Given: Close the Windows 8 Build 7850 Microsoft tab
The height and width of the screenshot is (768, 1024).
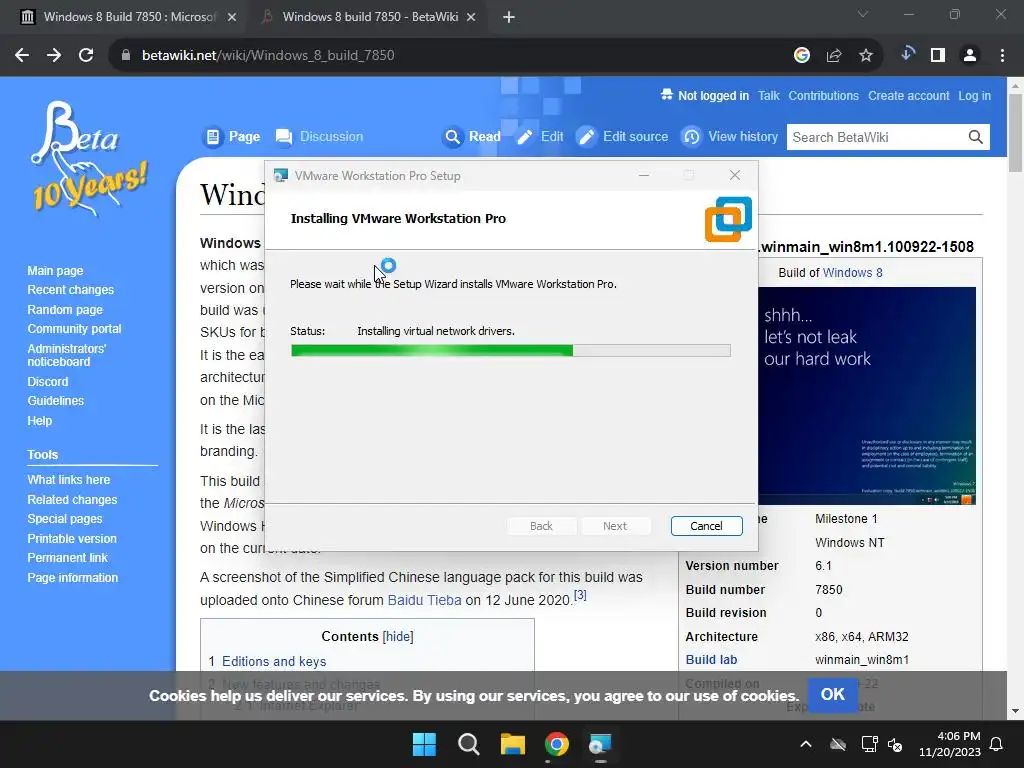Looking at the screenshot, I should pyautogui.click(x=232, y=17).
